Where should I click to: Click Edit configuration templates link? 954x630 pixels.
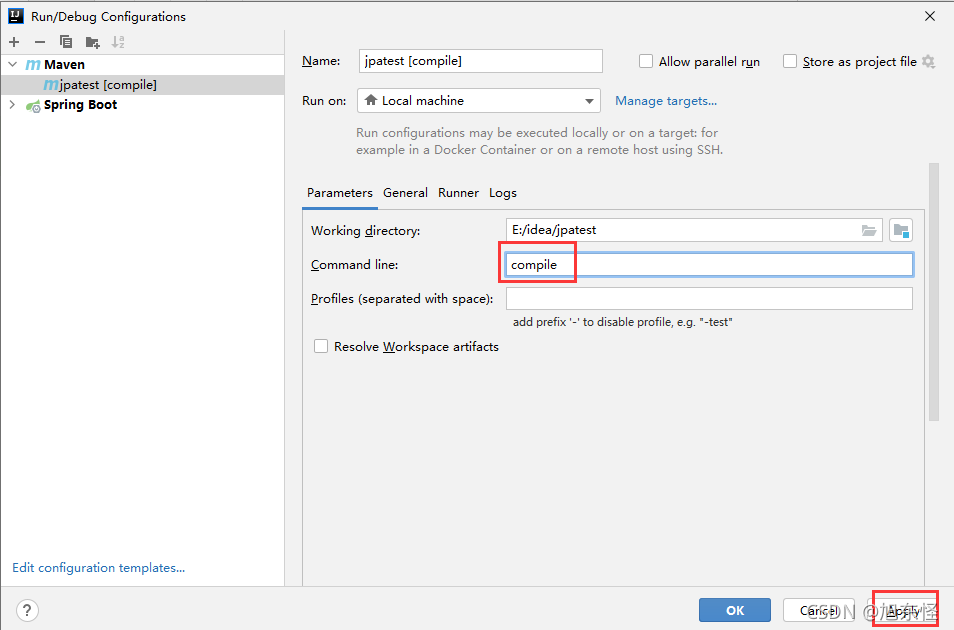click(97, 567)
